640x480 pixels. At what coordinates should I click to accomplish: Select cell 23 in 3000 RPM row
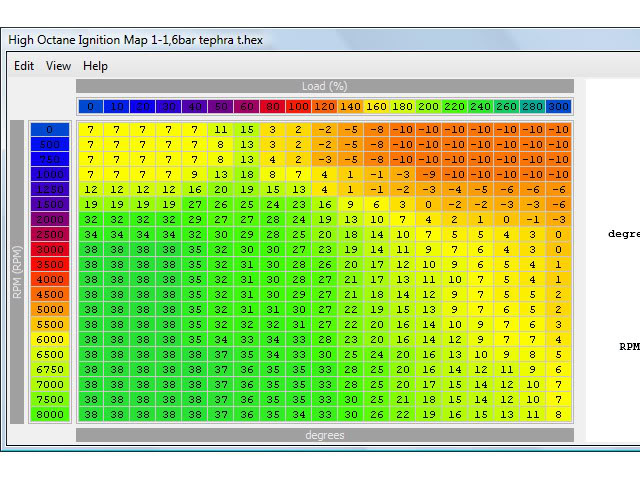(325, 249)
